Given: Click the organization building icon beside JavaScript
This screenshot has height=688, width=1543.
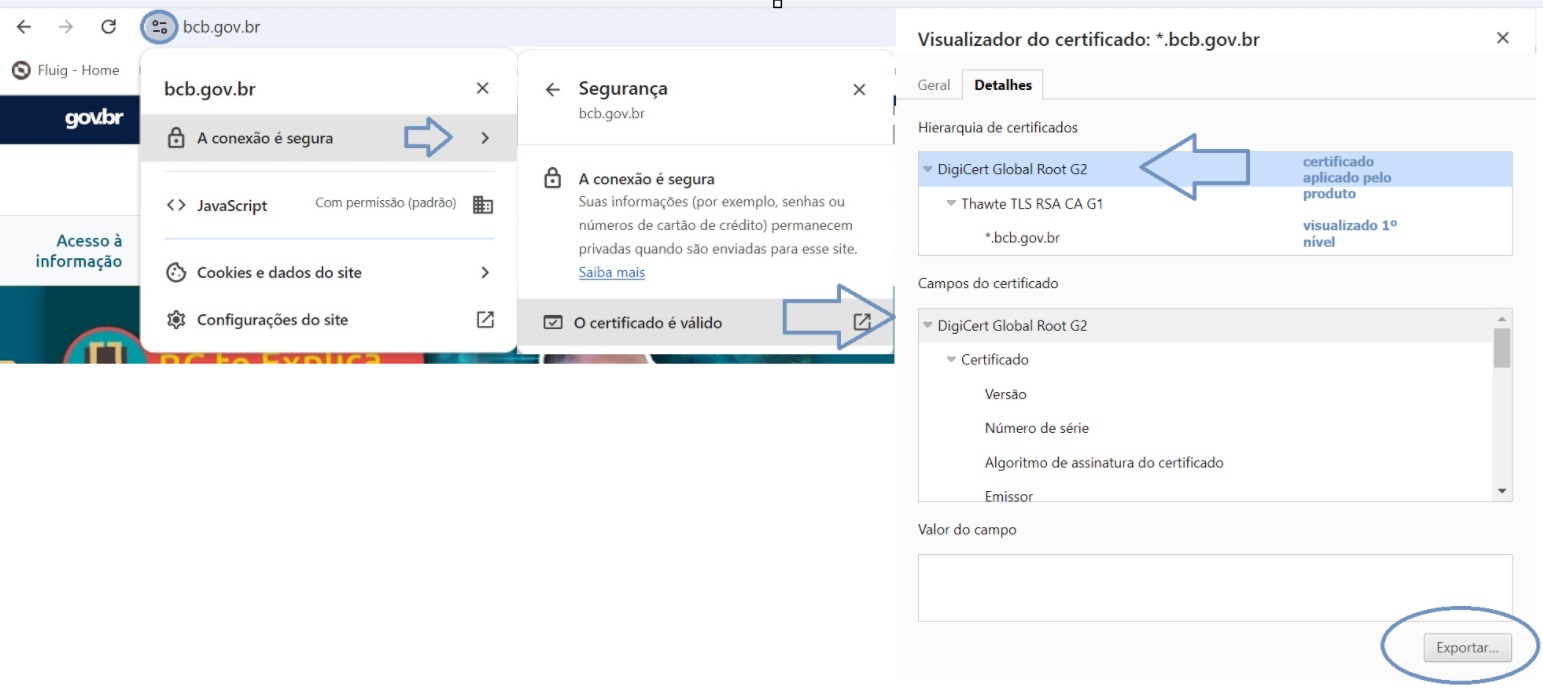Looking at the screenshot, I should 483,205.
